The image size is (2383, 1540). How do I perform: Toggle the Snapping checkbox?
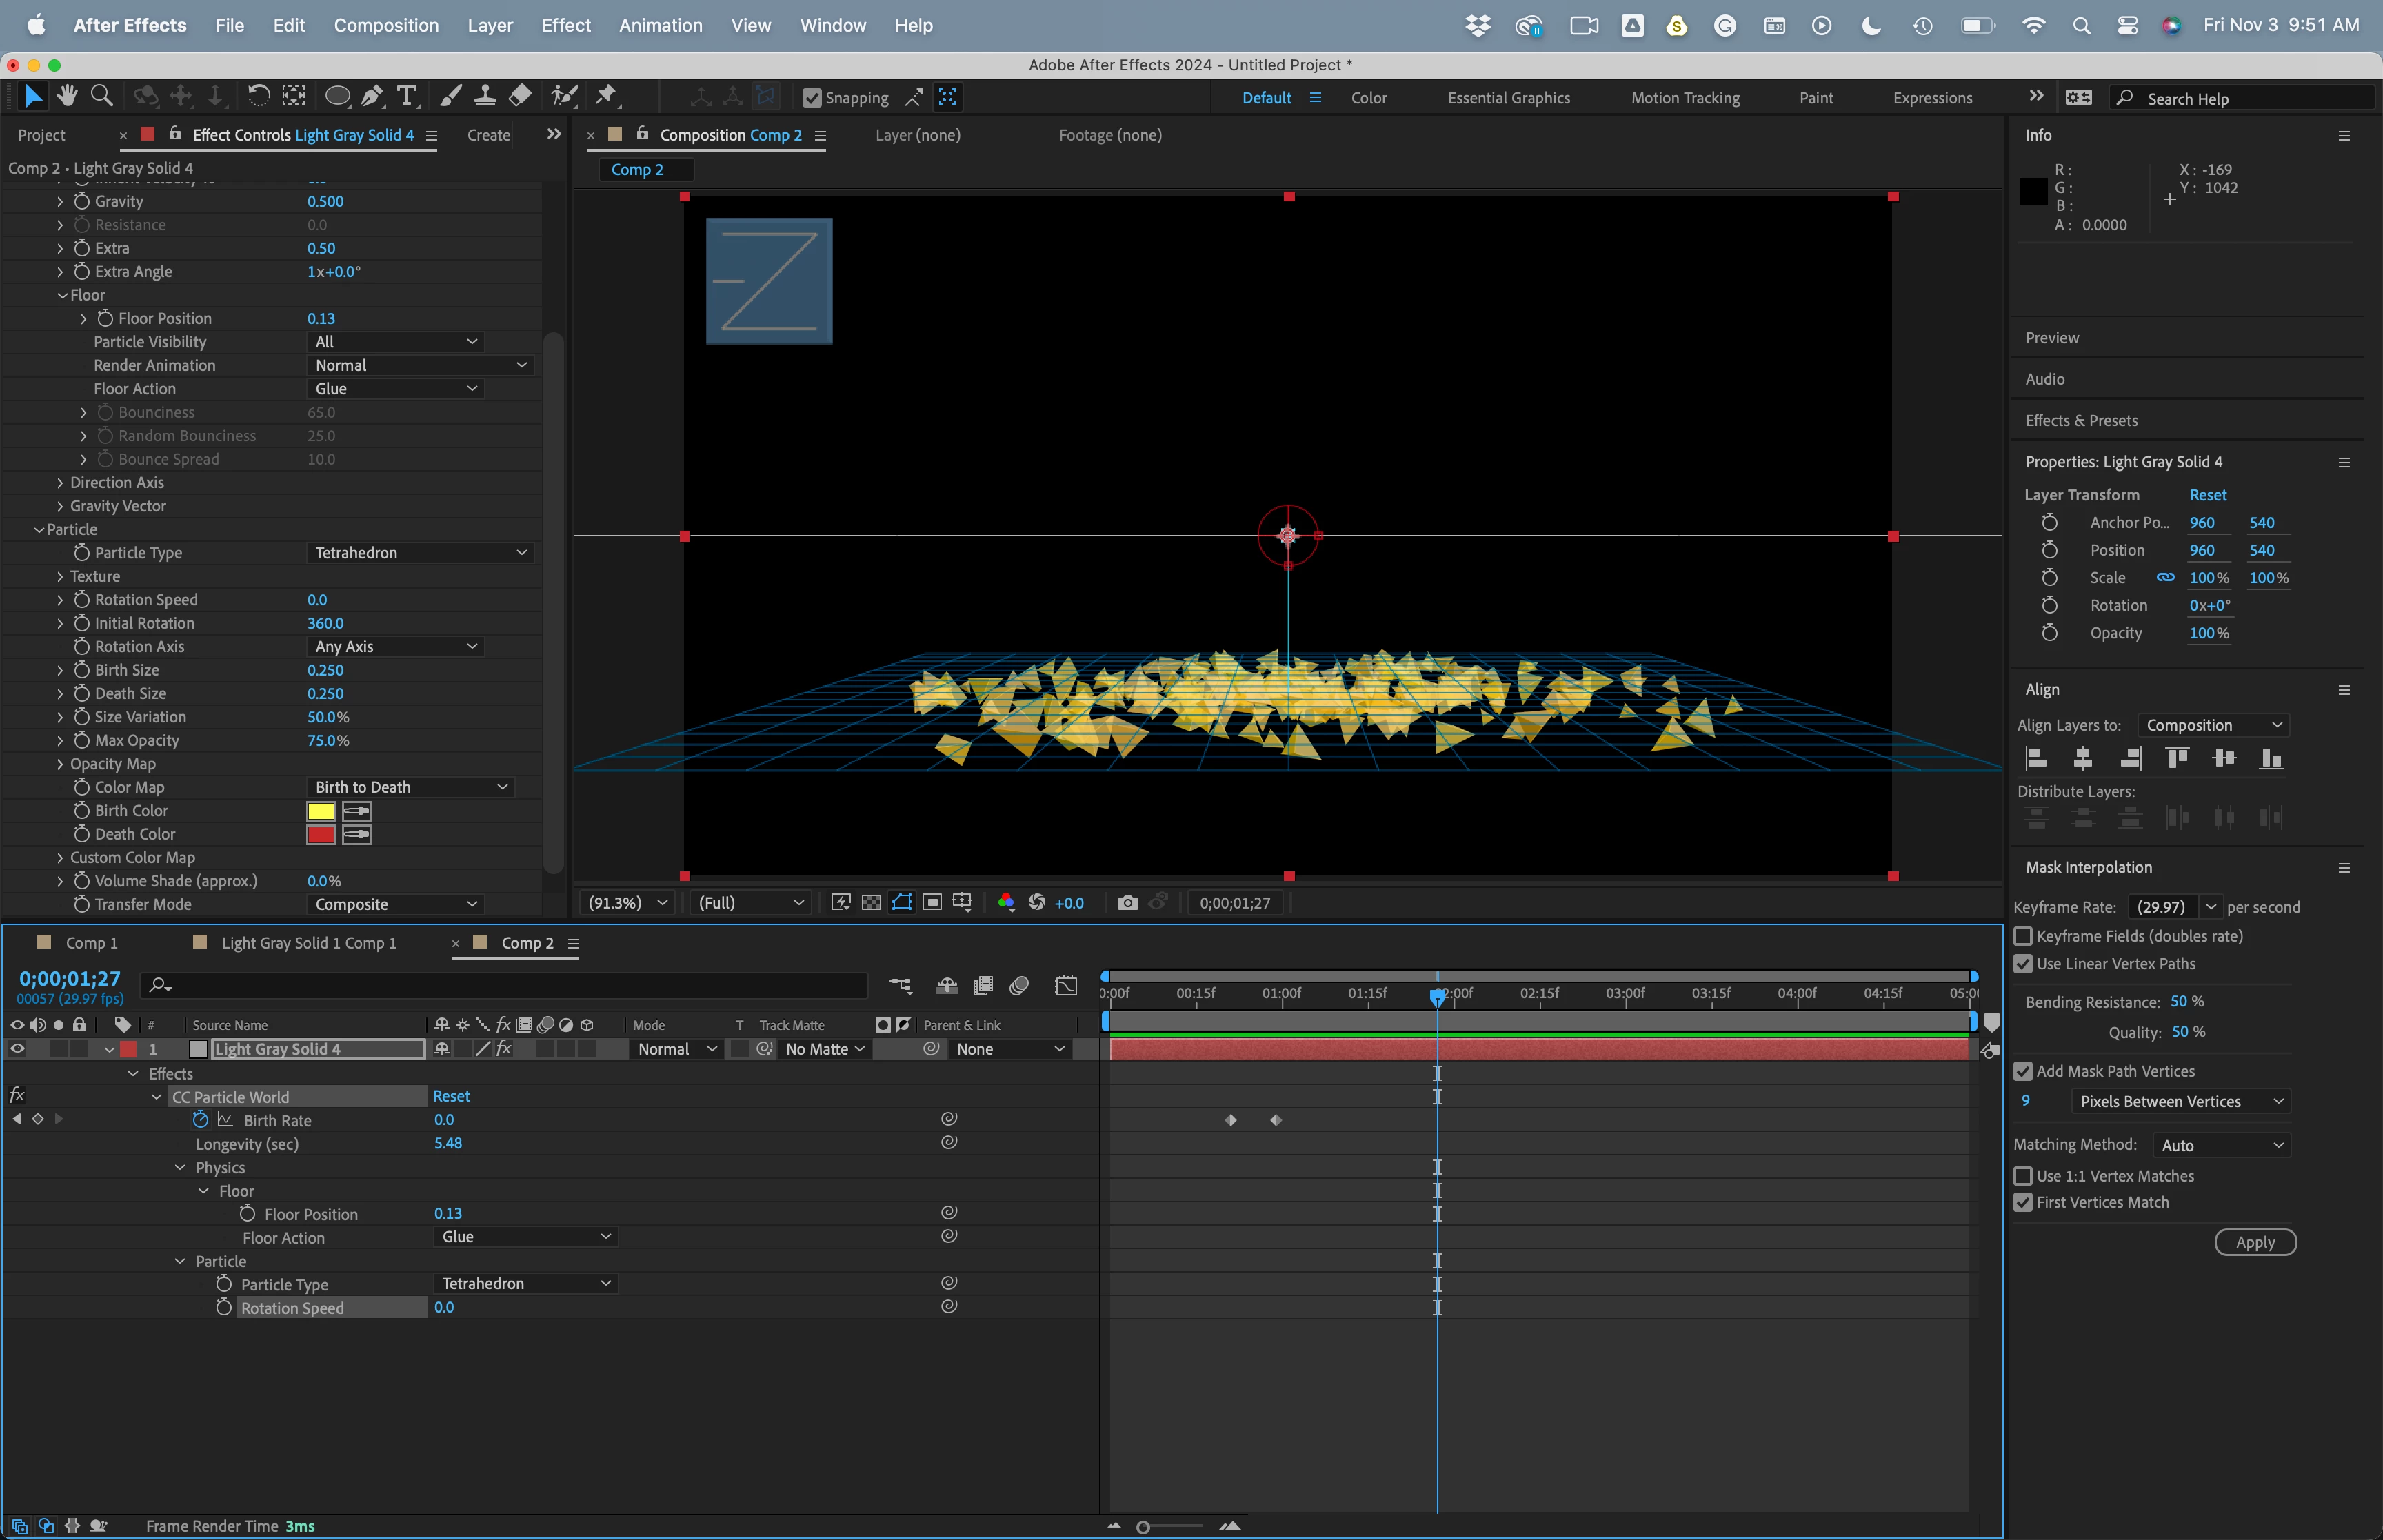pos(812,98)
